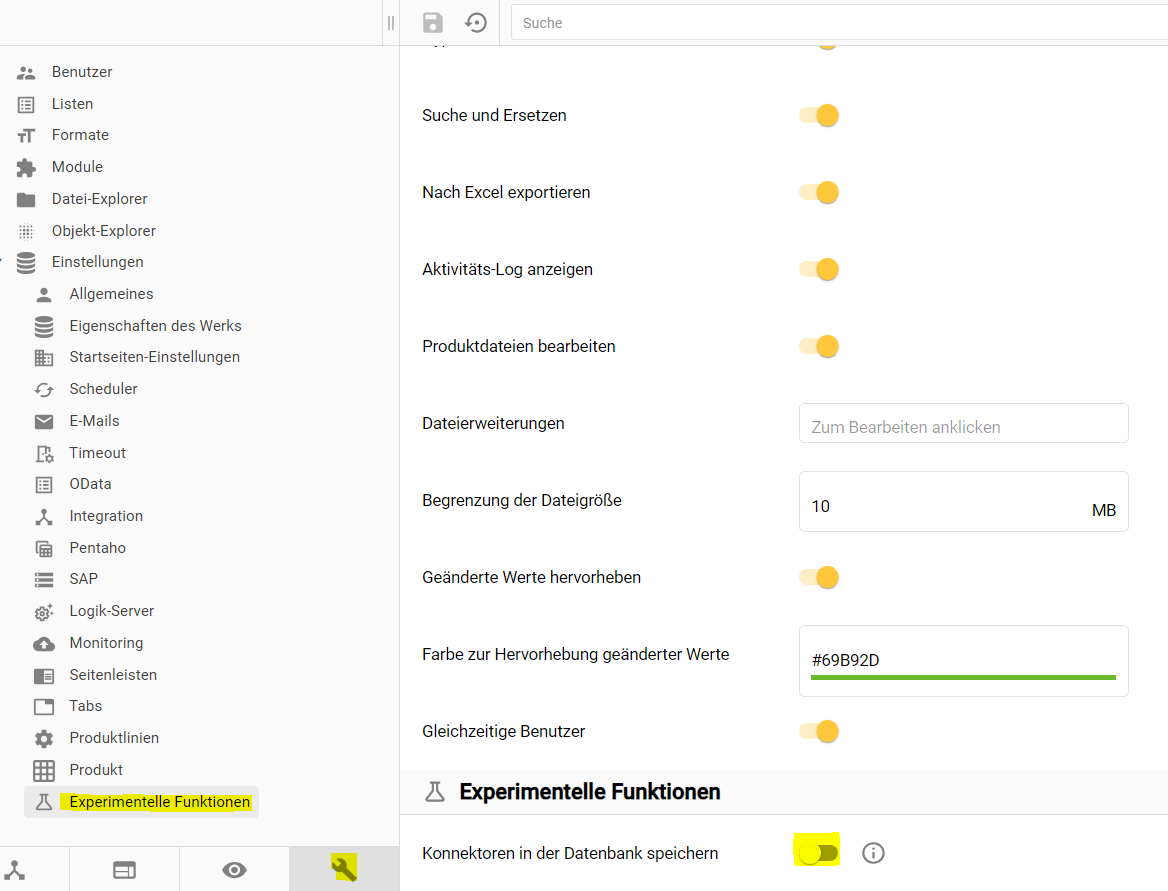1168x891 pixels.
Task: Select the Pentaho settings icon
Action: pos(44,547)
